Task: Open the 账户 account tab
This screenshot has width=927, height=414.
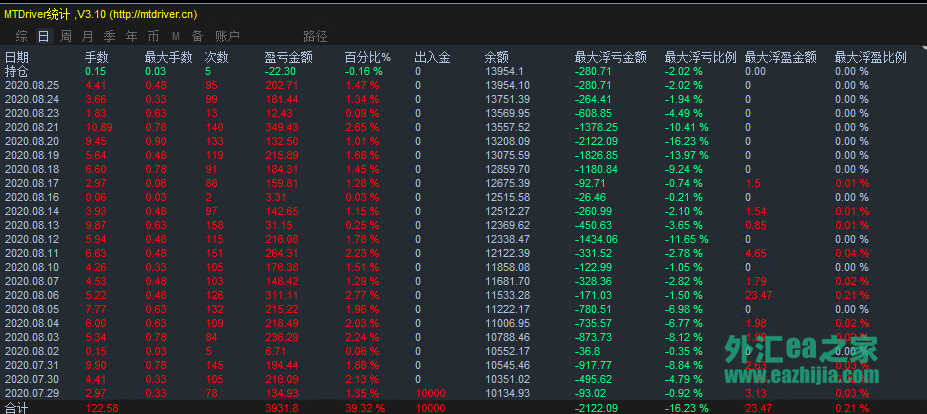Action: tap(228, 36)
